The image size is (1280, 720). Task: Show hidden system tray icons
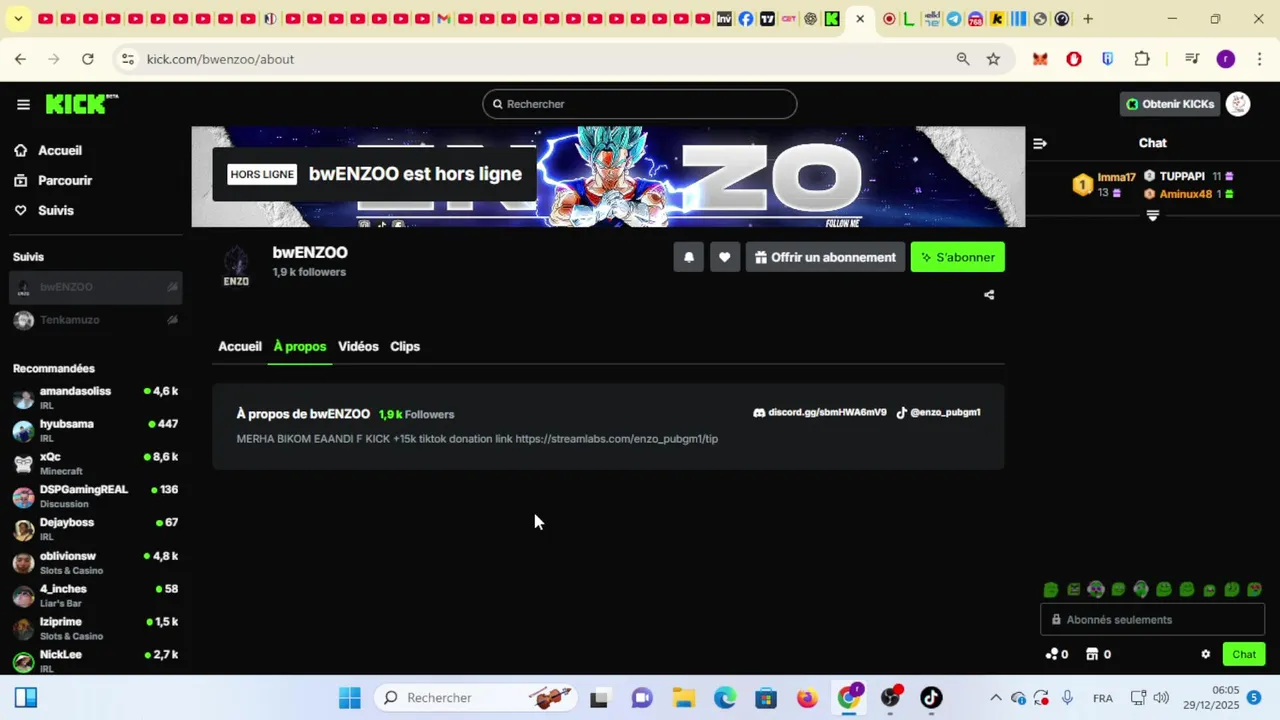[x=995, y=698]
